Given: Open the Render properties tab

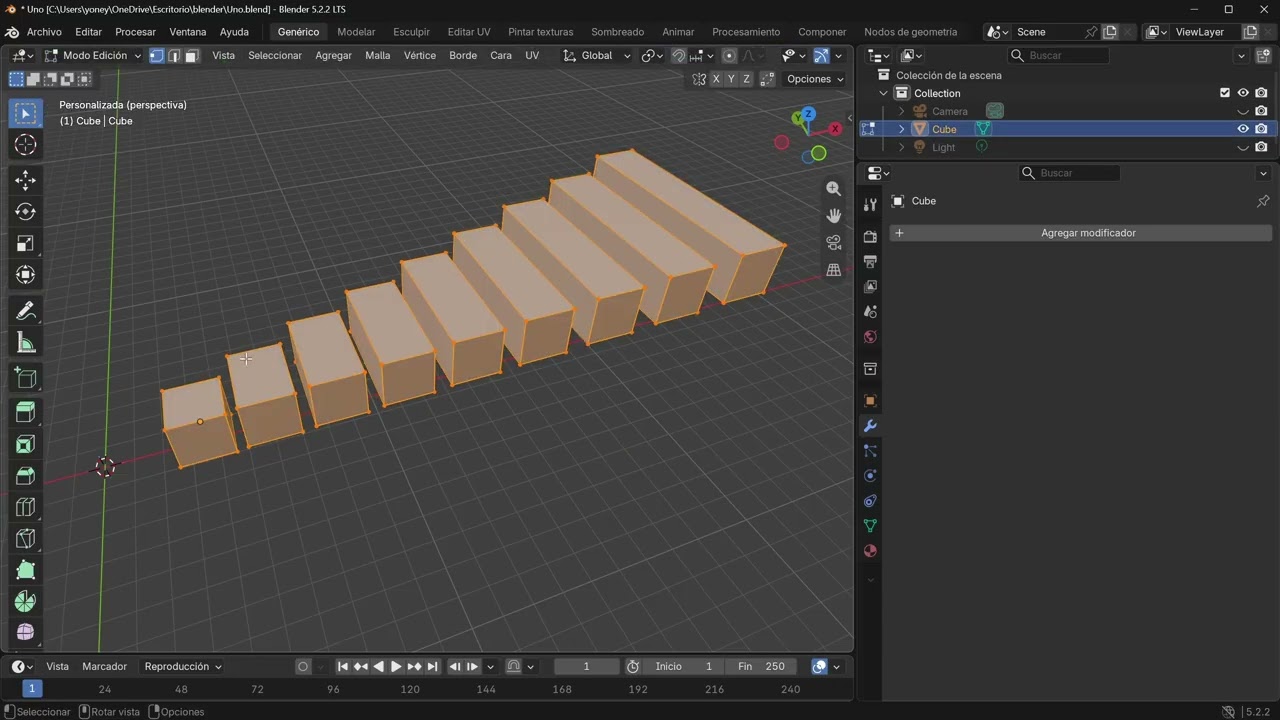Looking at the screenshot, I should coord(870,237).
